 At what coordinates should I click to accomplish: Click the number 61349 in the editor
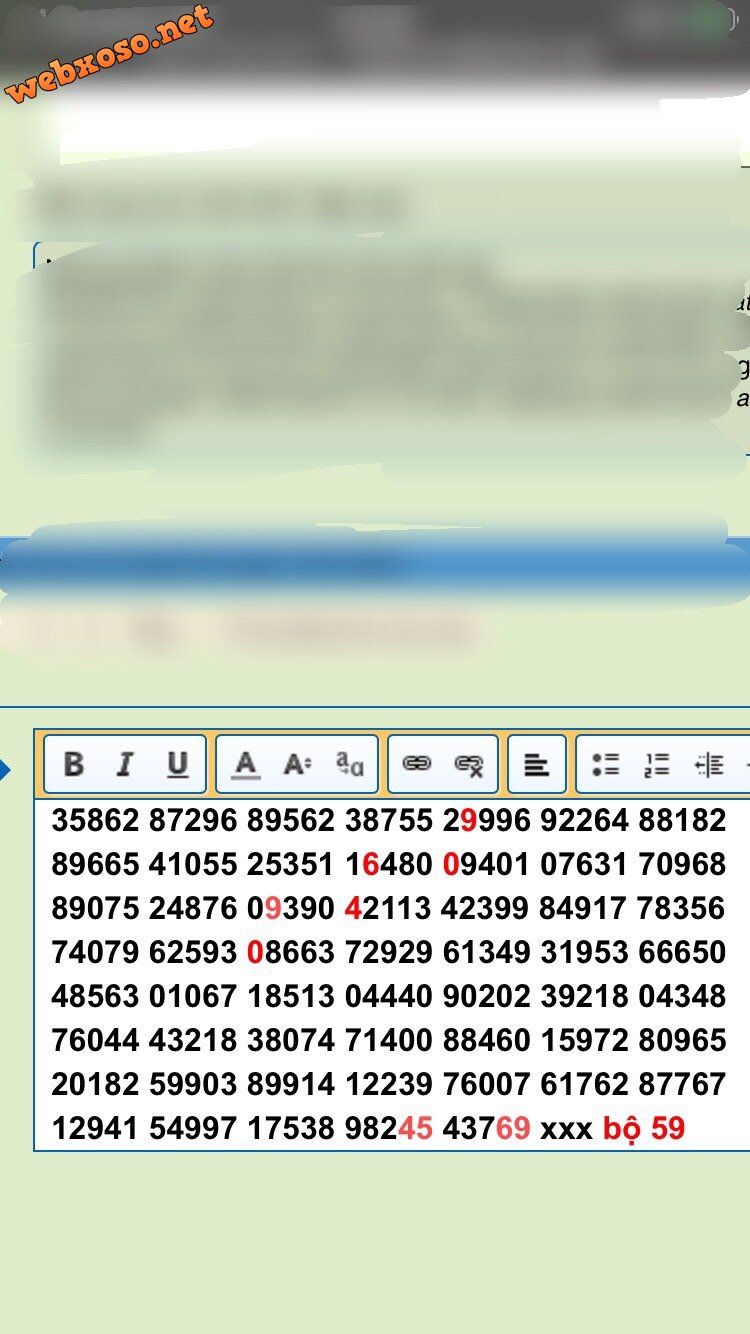[x=487, y=953]
